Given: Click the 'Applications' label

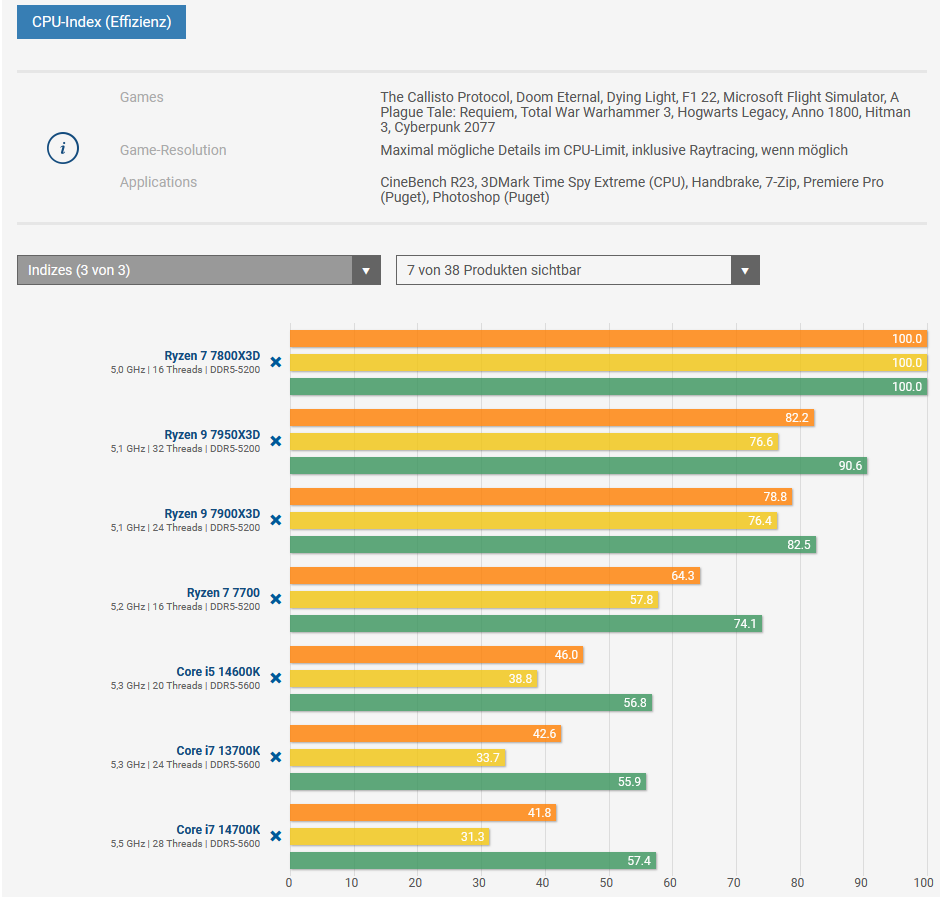Looking at the screenshot, I should click(x=158, y=182).
